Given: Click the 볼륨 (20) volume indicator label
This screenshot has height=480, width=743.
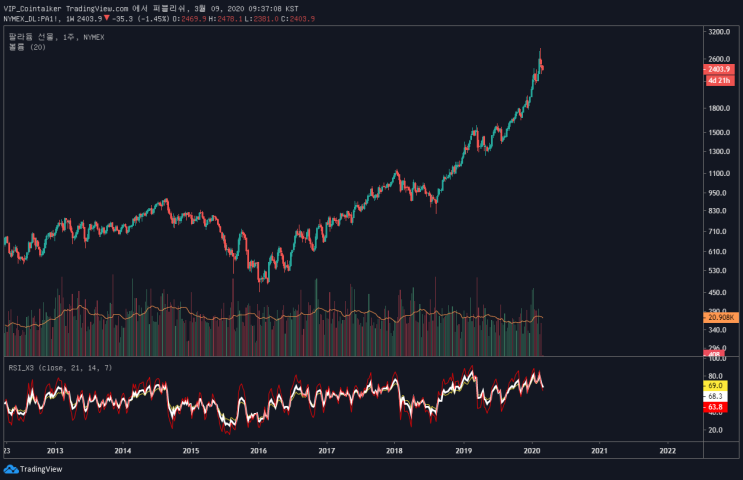Looking at the screenshot, I should point(27,47).
